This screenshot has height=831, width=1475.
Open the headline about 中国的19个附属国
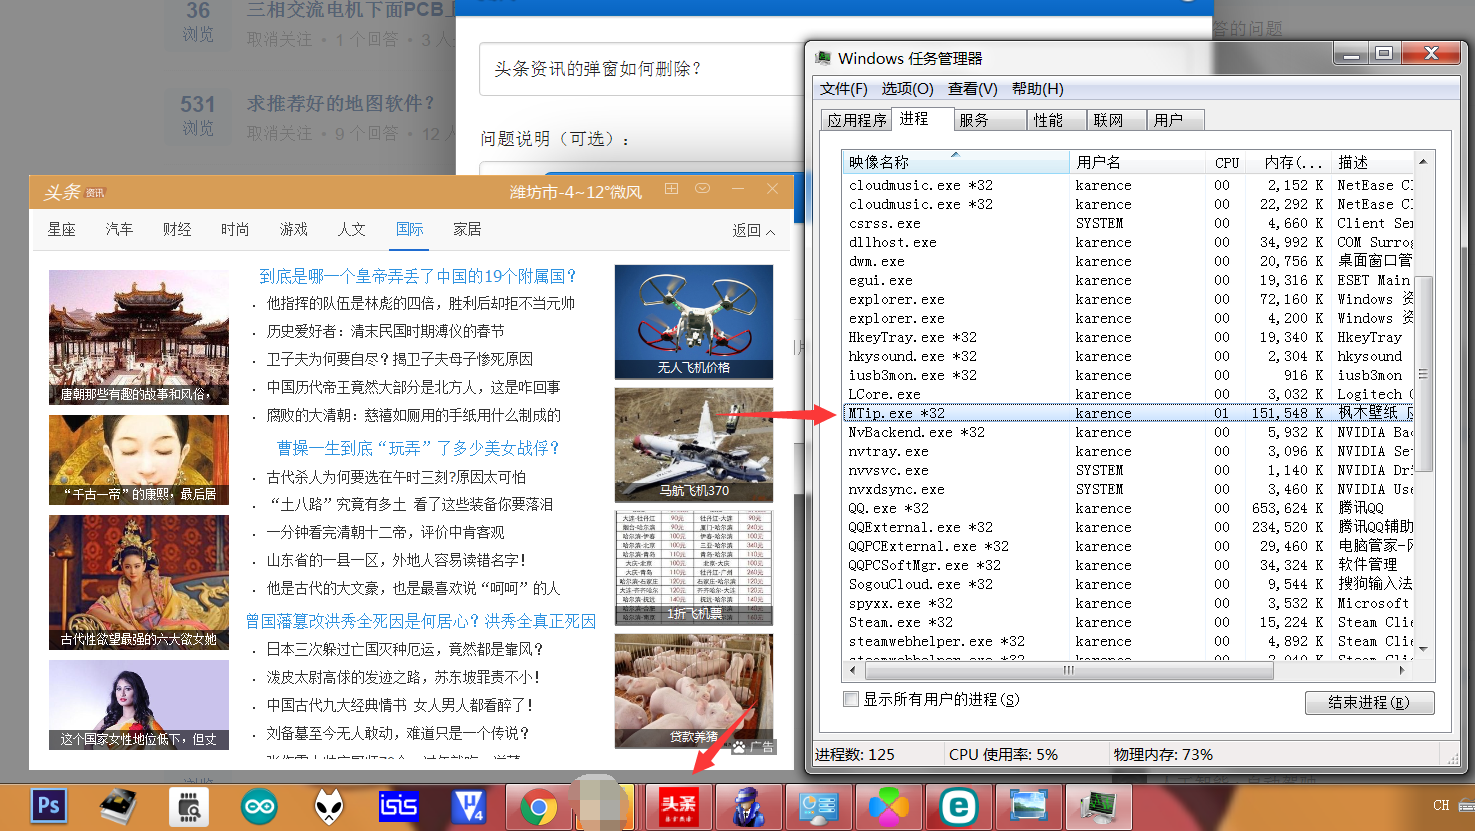point(414,276)
